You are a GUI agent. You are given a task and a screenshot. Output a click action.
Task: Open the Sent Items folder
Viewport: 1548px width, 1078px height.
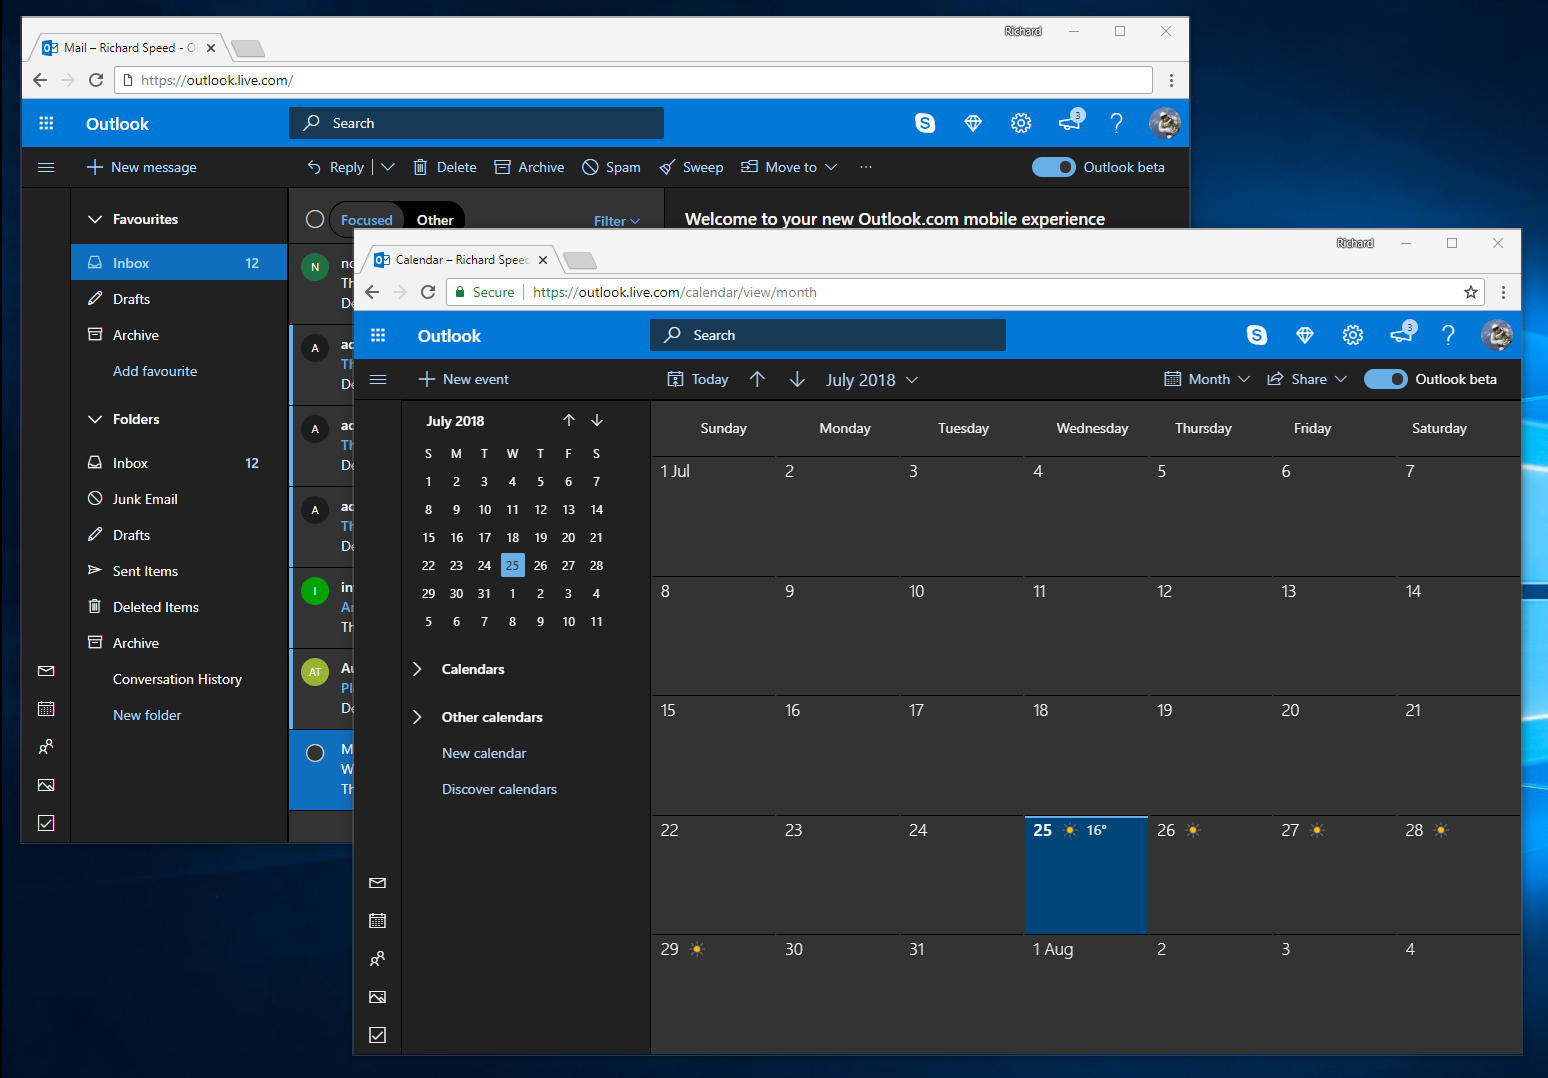pos(145,571)
